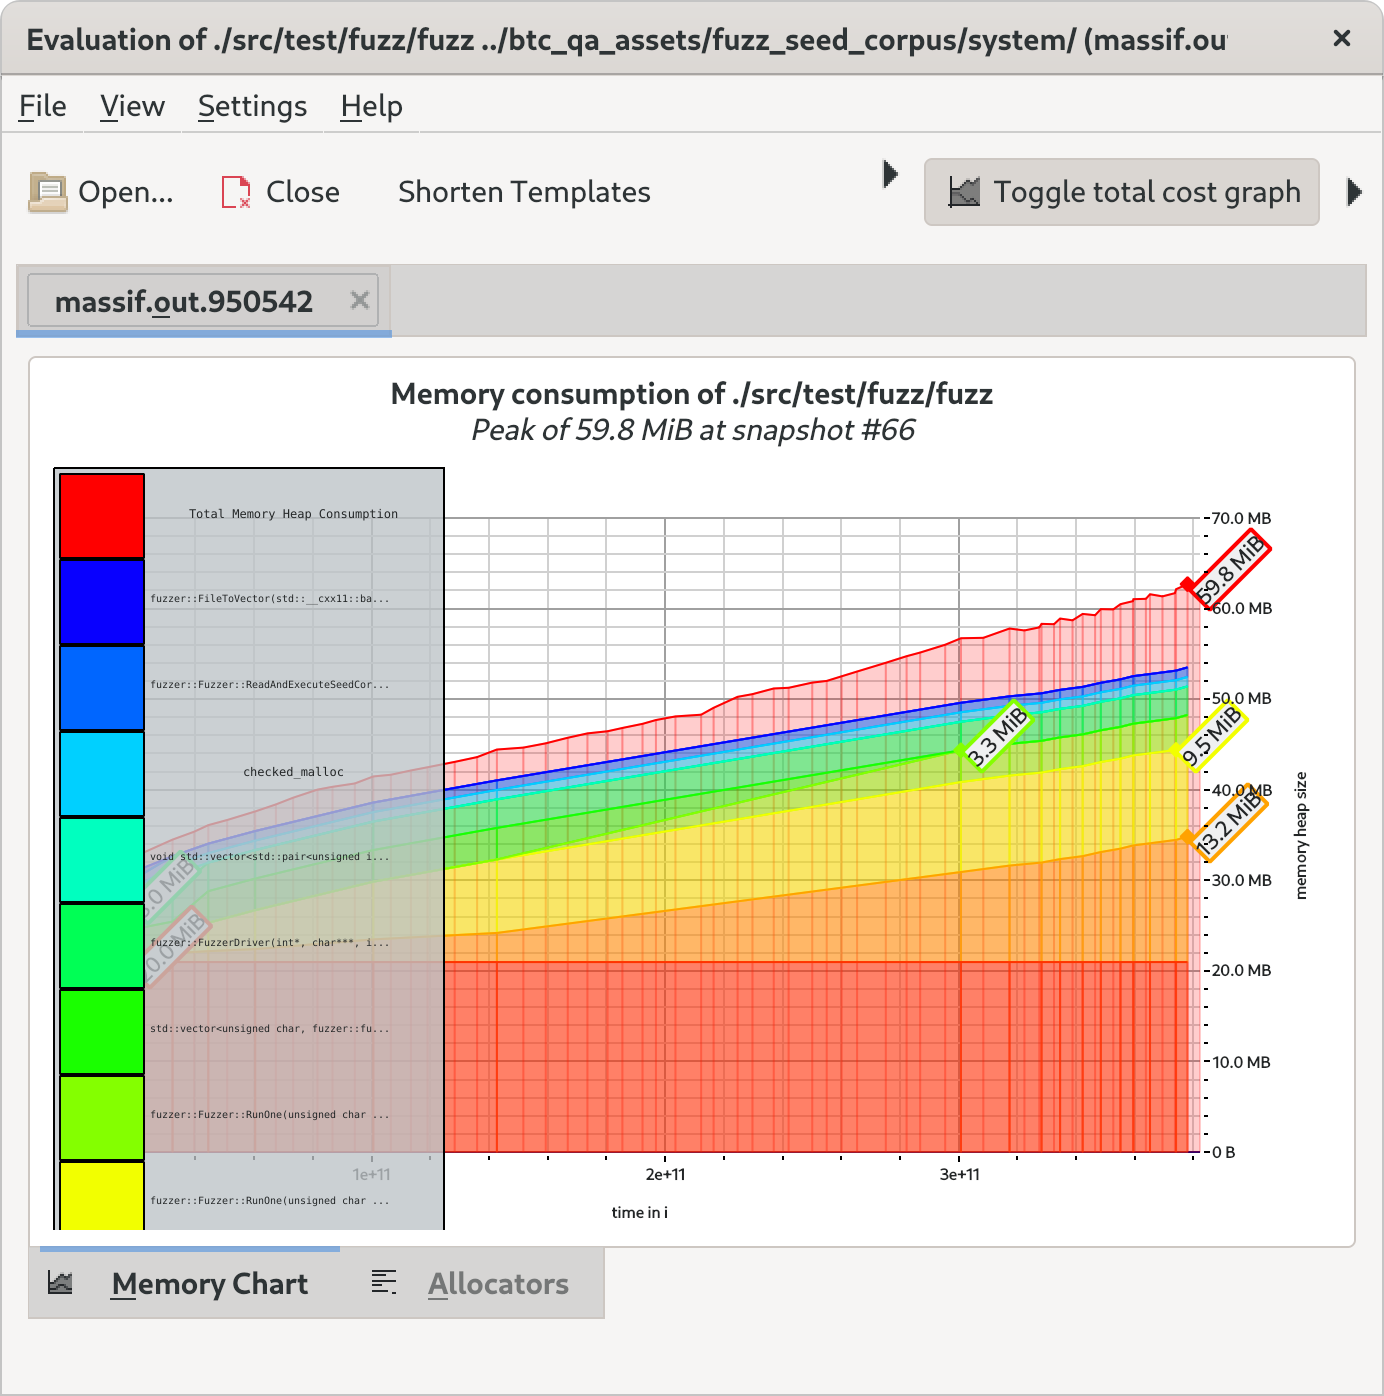Open the View menu
Viewport: 1384px width, 1396px height.
[x=131, y=106]
